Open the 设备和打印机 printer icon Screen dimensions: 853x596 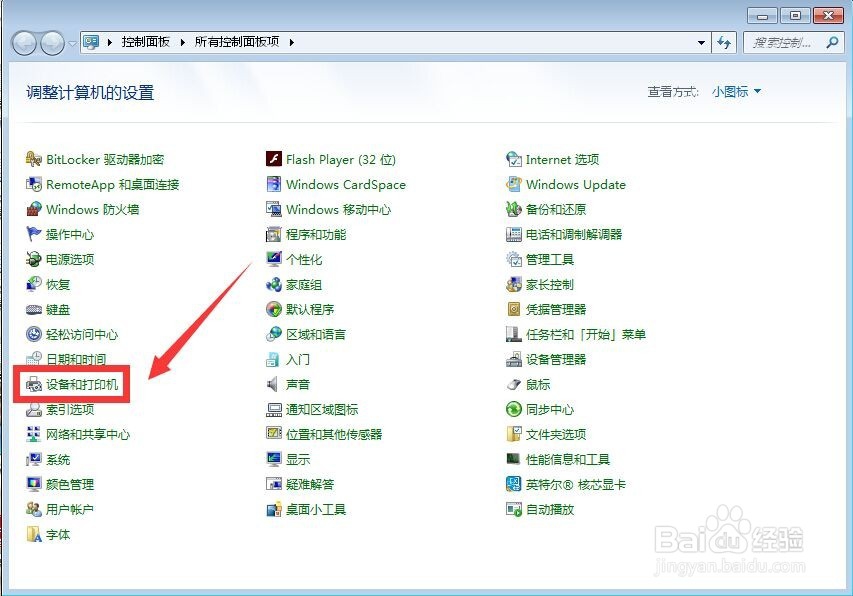[34, 384]
